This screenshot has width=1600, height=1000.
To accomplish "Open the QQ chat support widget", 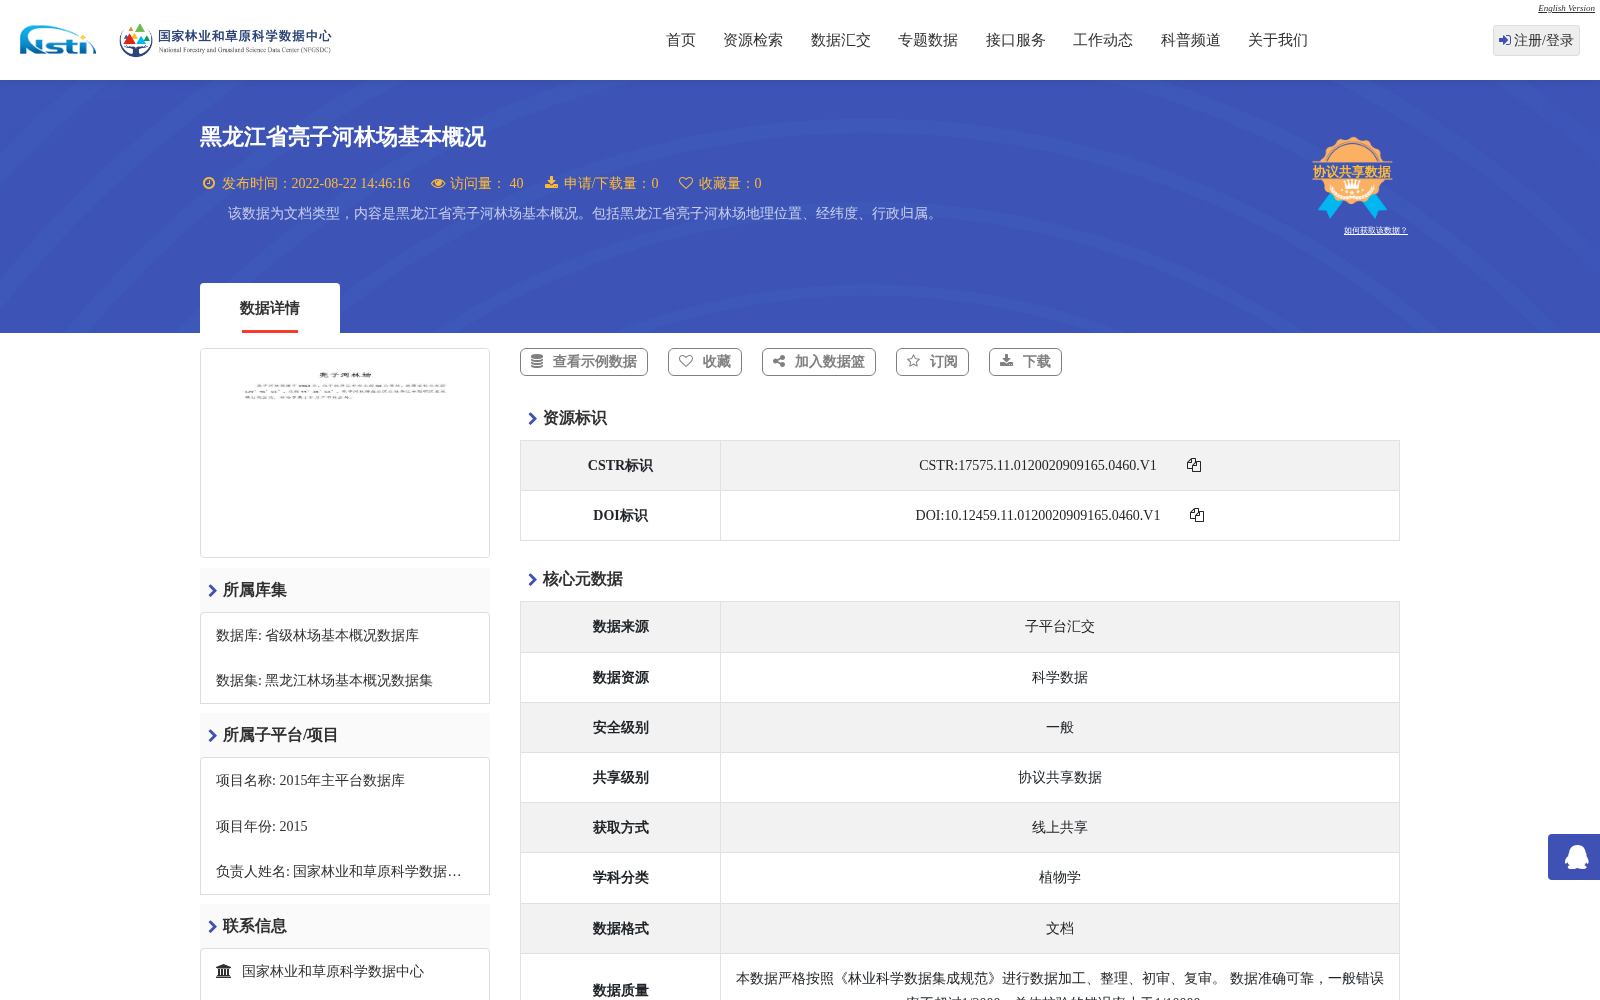I will (x=1575, y=857).
